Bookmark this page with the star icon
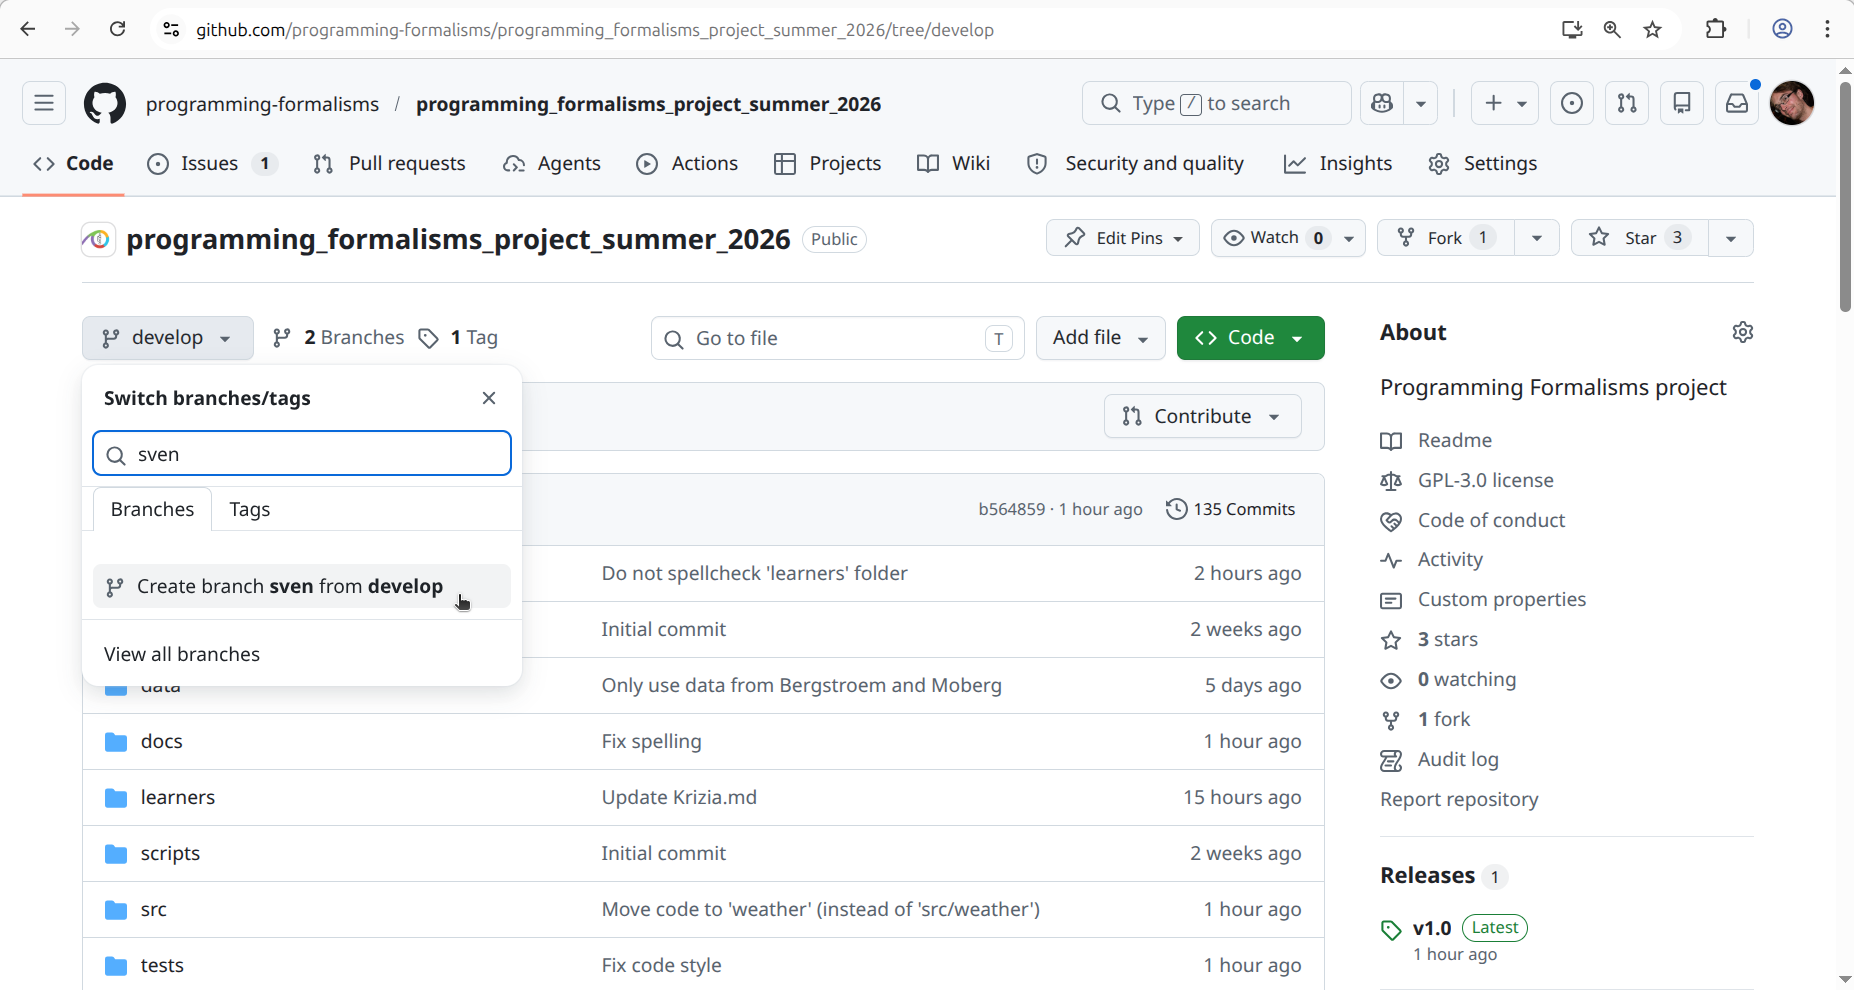 pyautogui.click(x=1652, y=29)
